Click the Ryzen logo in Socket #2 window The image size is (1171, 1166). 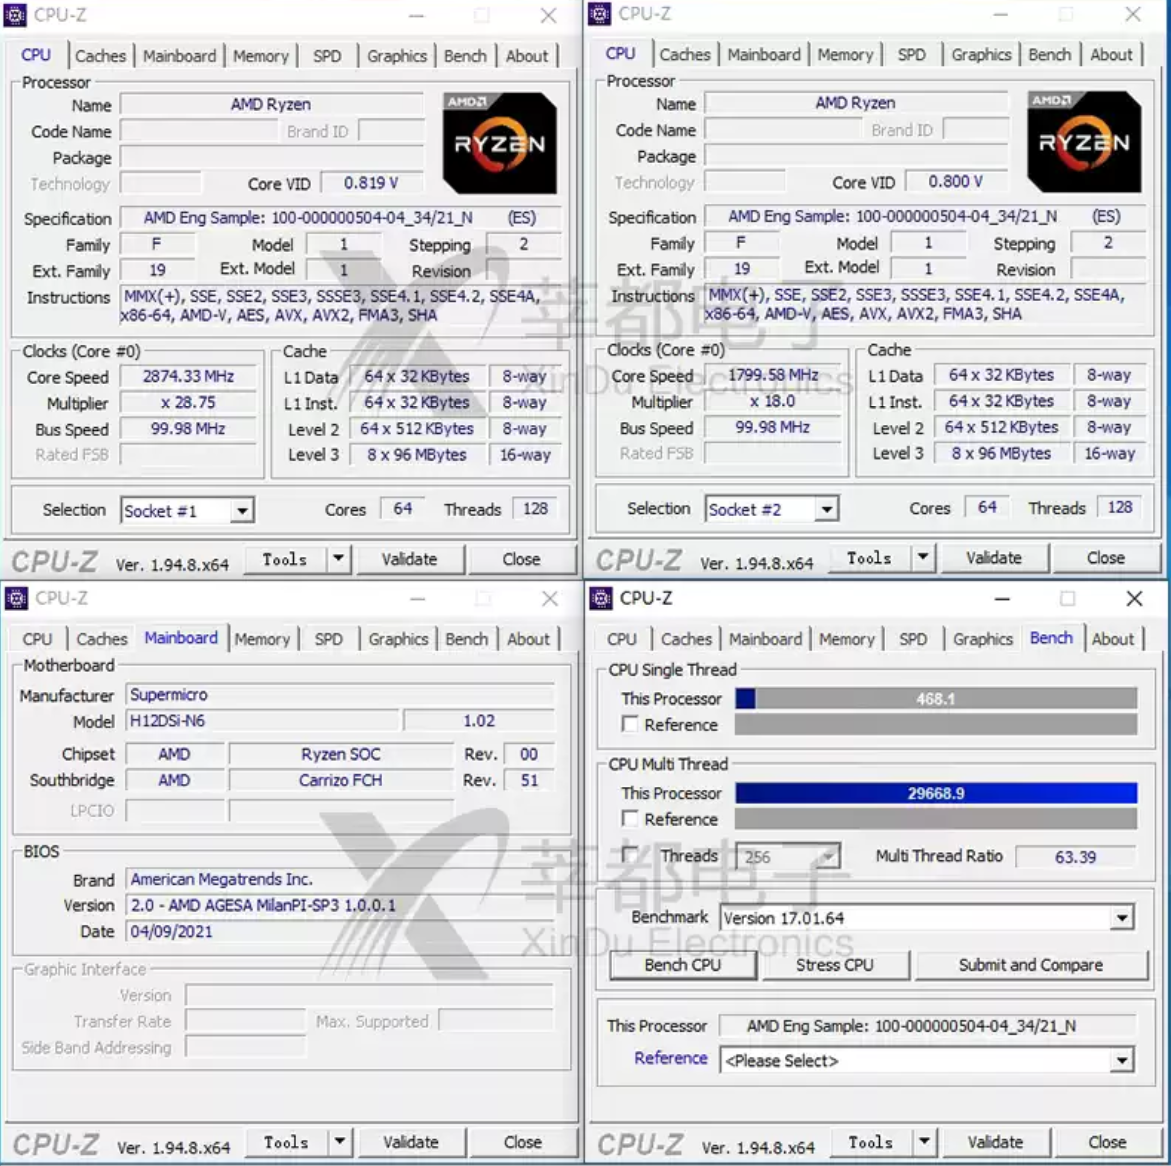(x=1084, y=141)
